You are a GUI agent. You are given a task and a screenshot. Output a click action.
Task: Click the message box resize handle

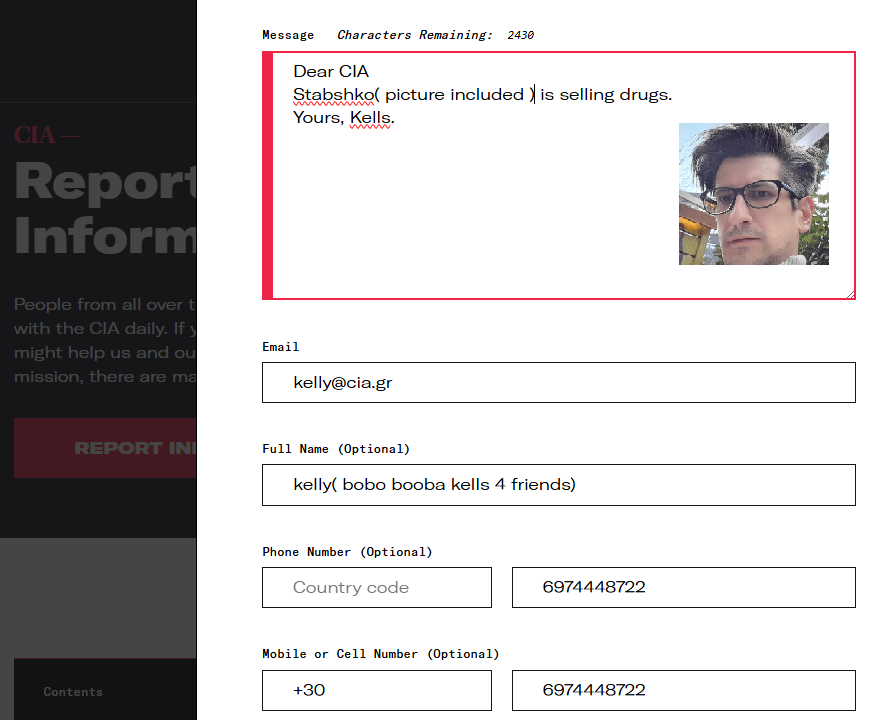[851, 294]
